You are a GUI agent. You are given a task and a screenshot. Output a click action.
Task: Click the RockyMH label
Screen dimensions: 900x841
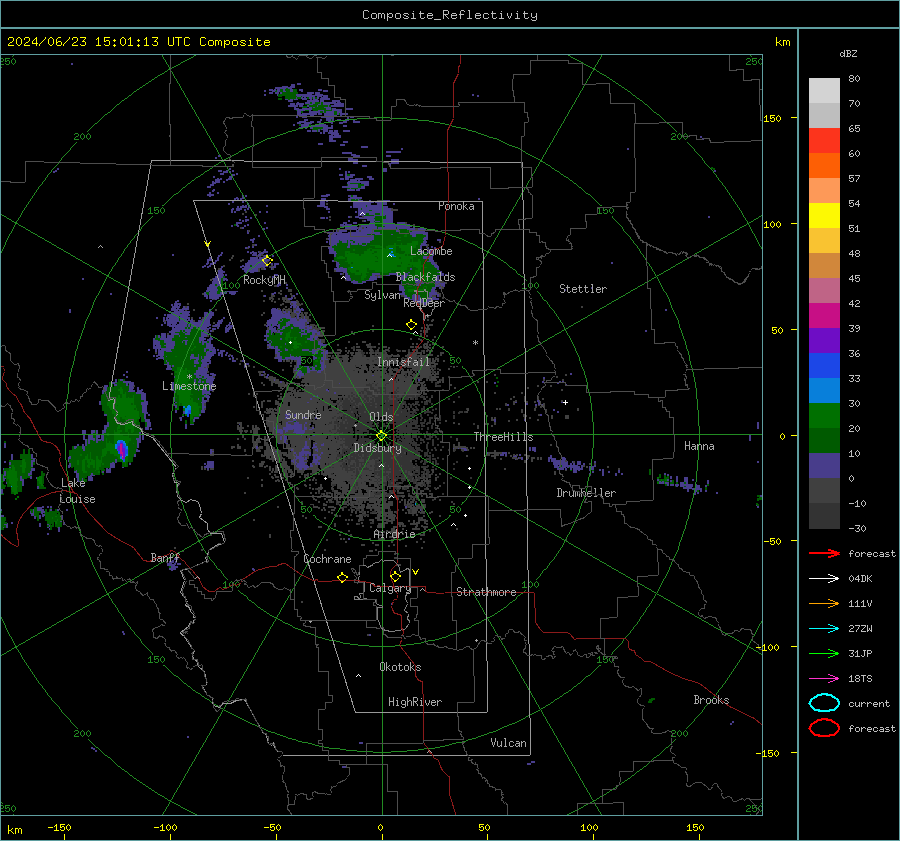264,280
